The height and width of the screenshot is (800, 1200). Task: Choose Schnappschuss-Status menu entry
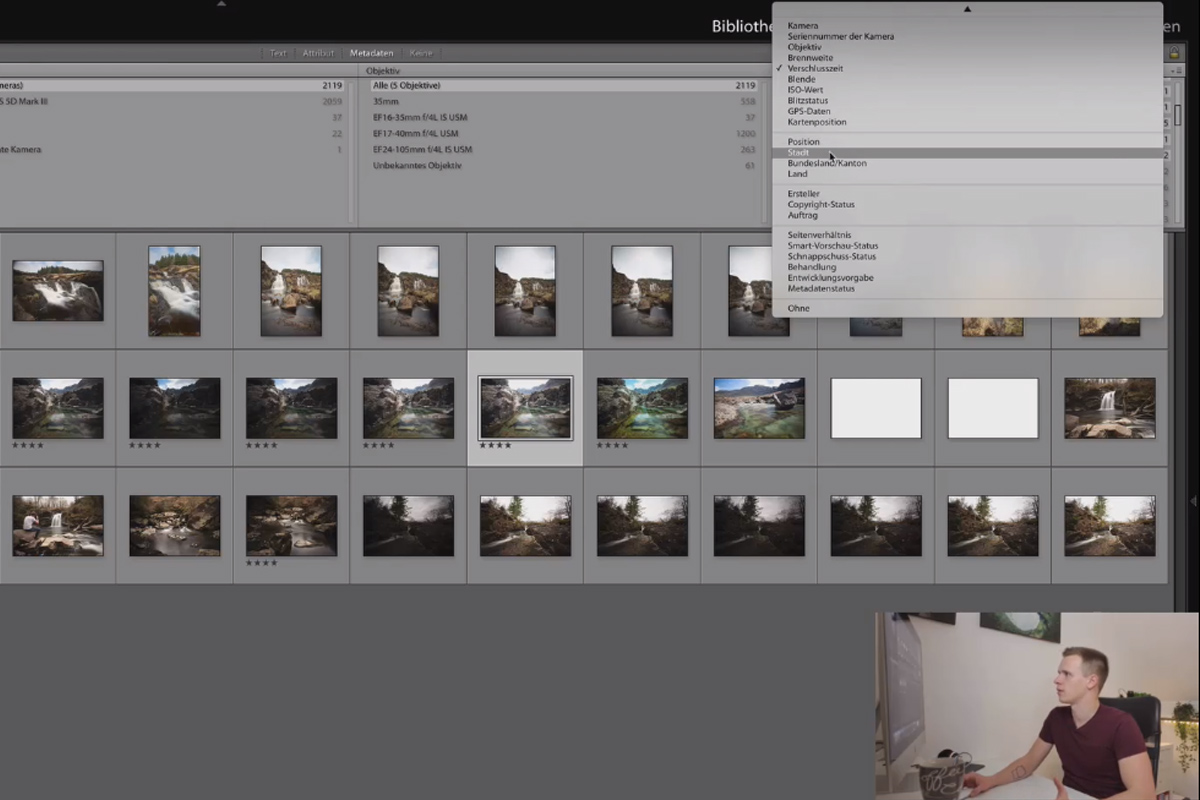point(967,257)
